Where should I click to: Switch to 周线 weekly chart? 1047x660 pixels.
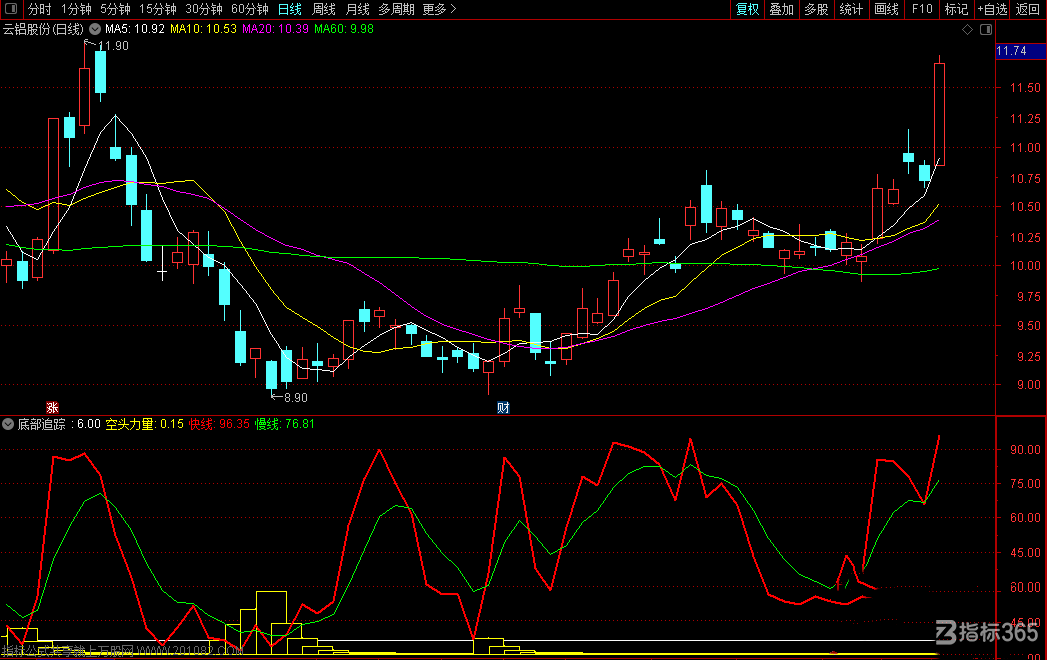click(324, 9)
